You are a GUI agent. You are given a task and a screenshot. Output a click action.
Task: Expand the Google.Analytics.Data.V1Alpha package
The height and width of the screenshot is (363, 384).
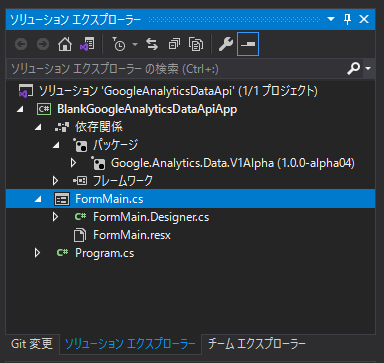(x=74, y=163)
